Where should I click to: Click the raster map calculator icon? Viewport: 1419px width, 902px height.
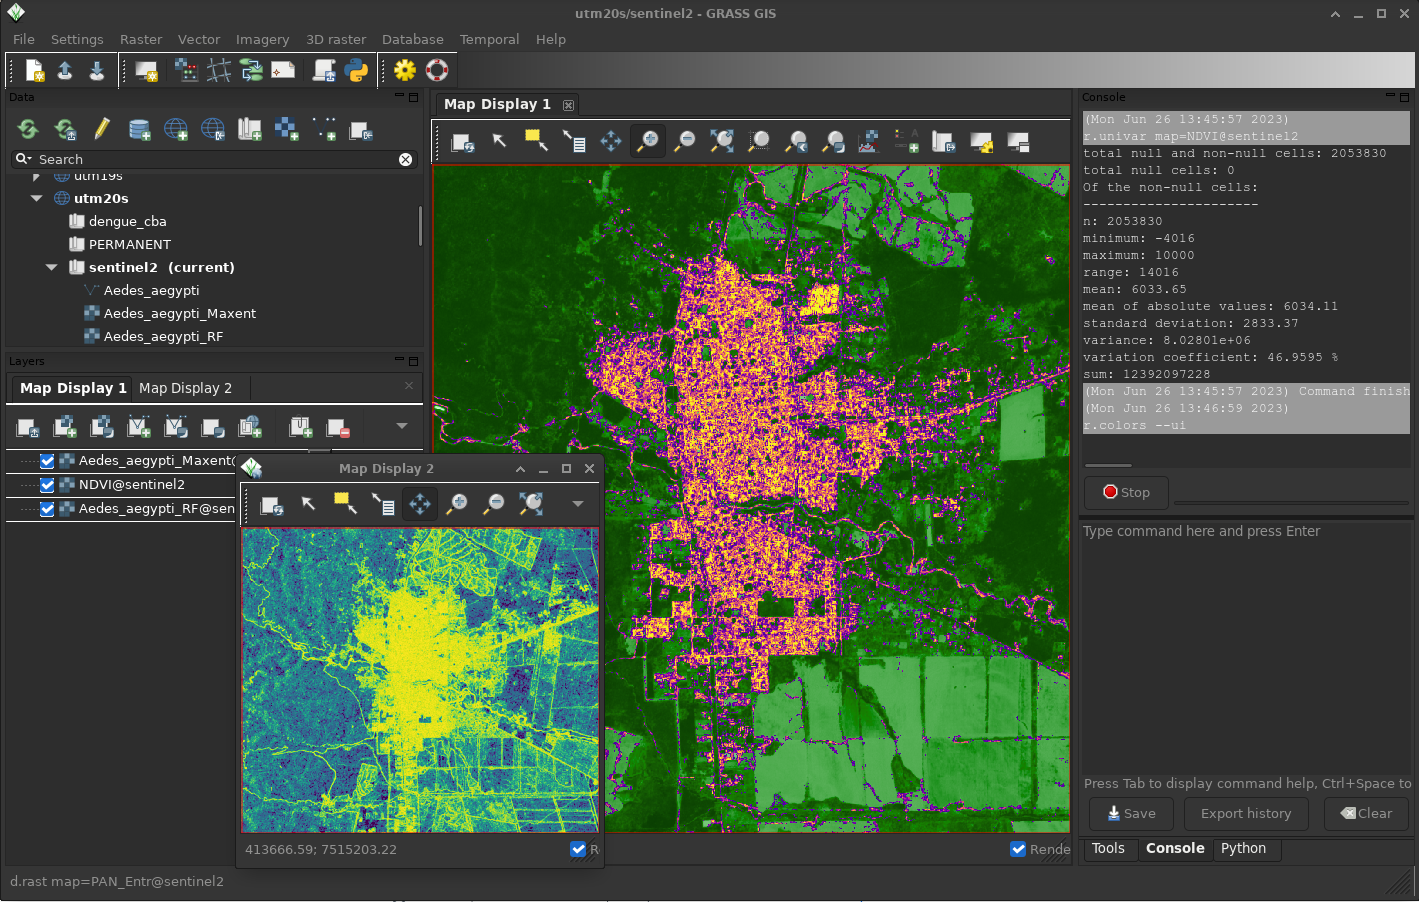[186, 70]
